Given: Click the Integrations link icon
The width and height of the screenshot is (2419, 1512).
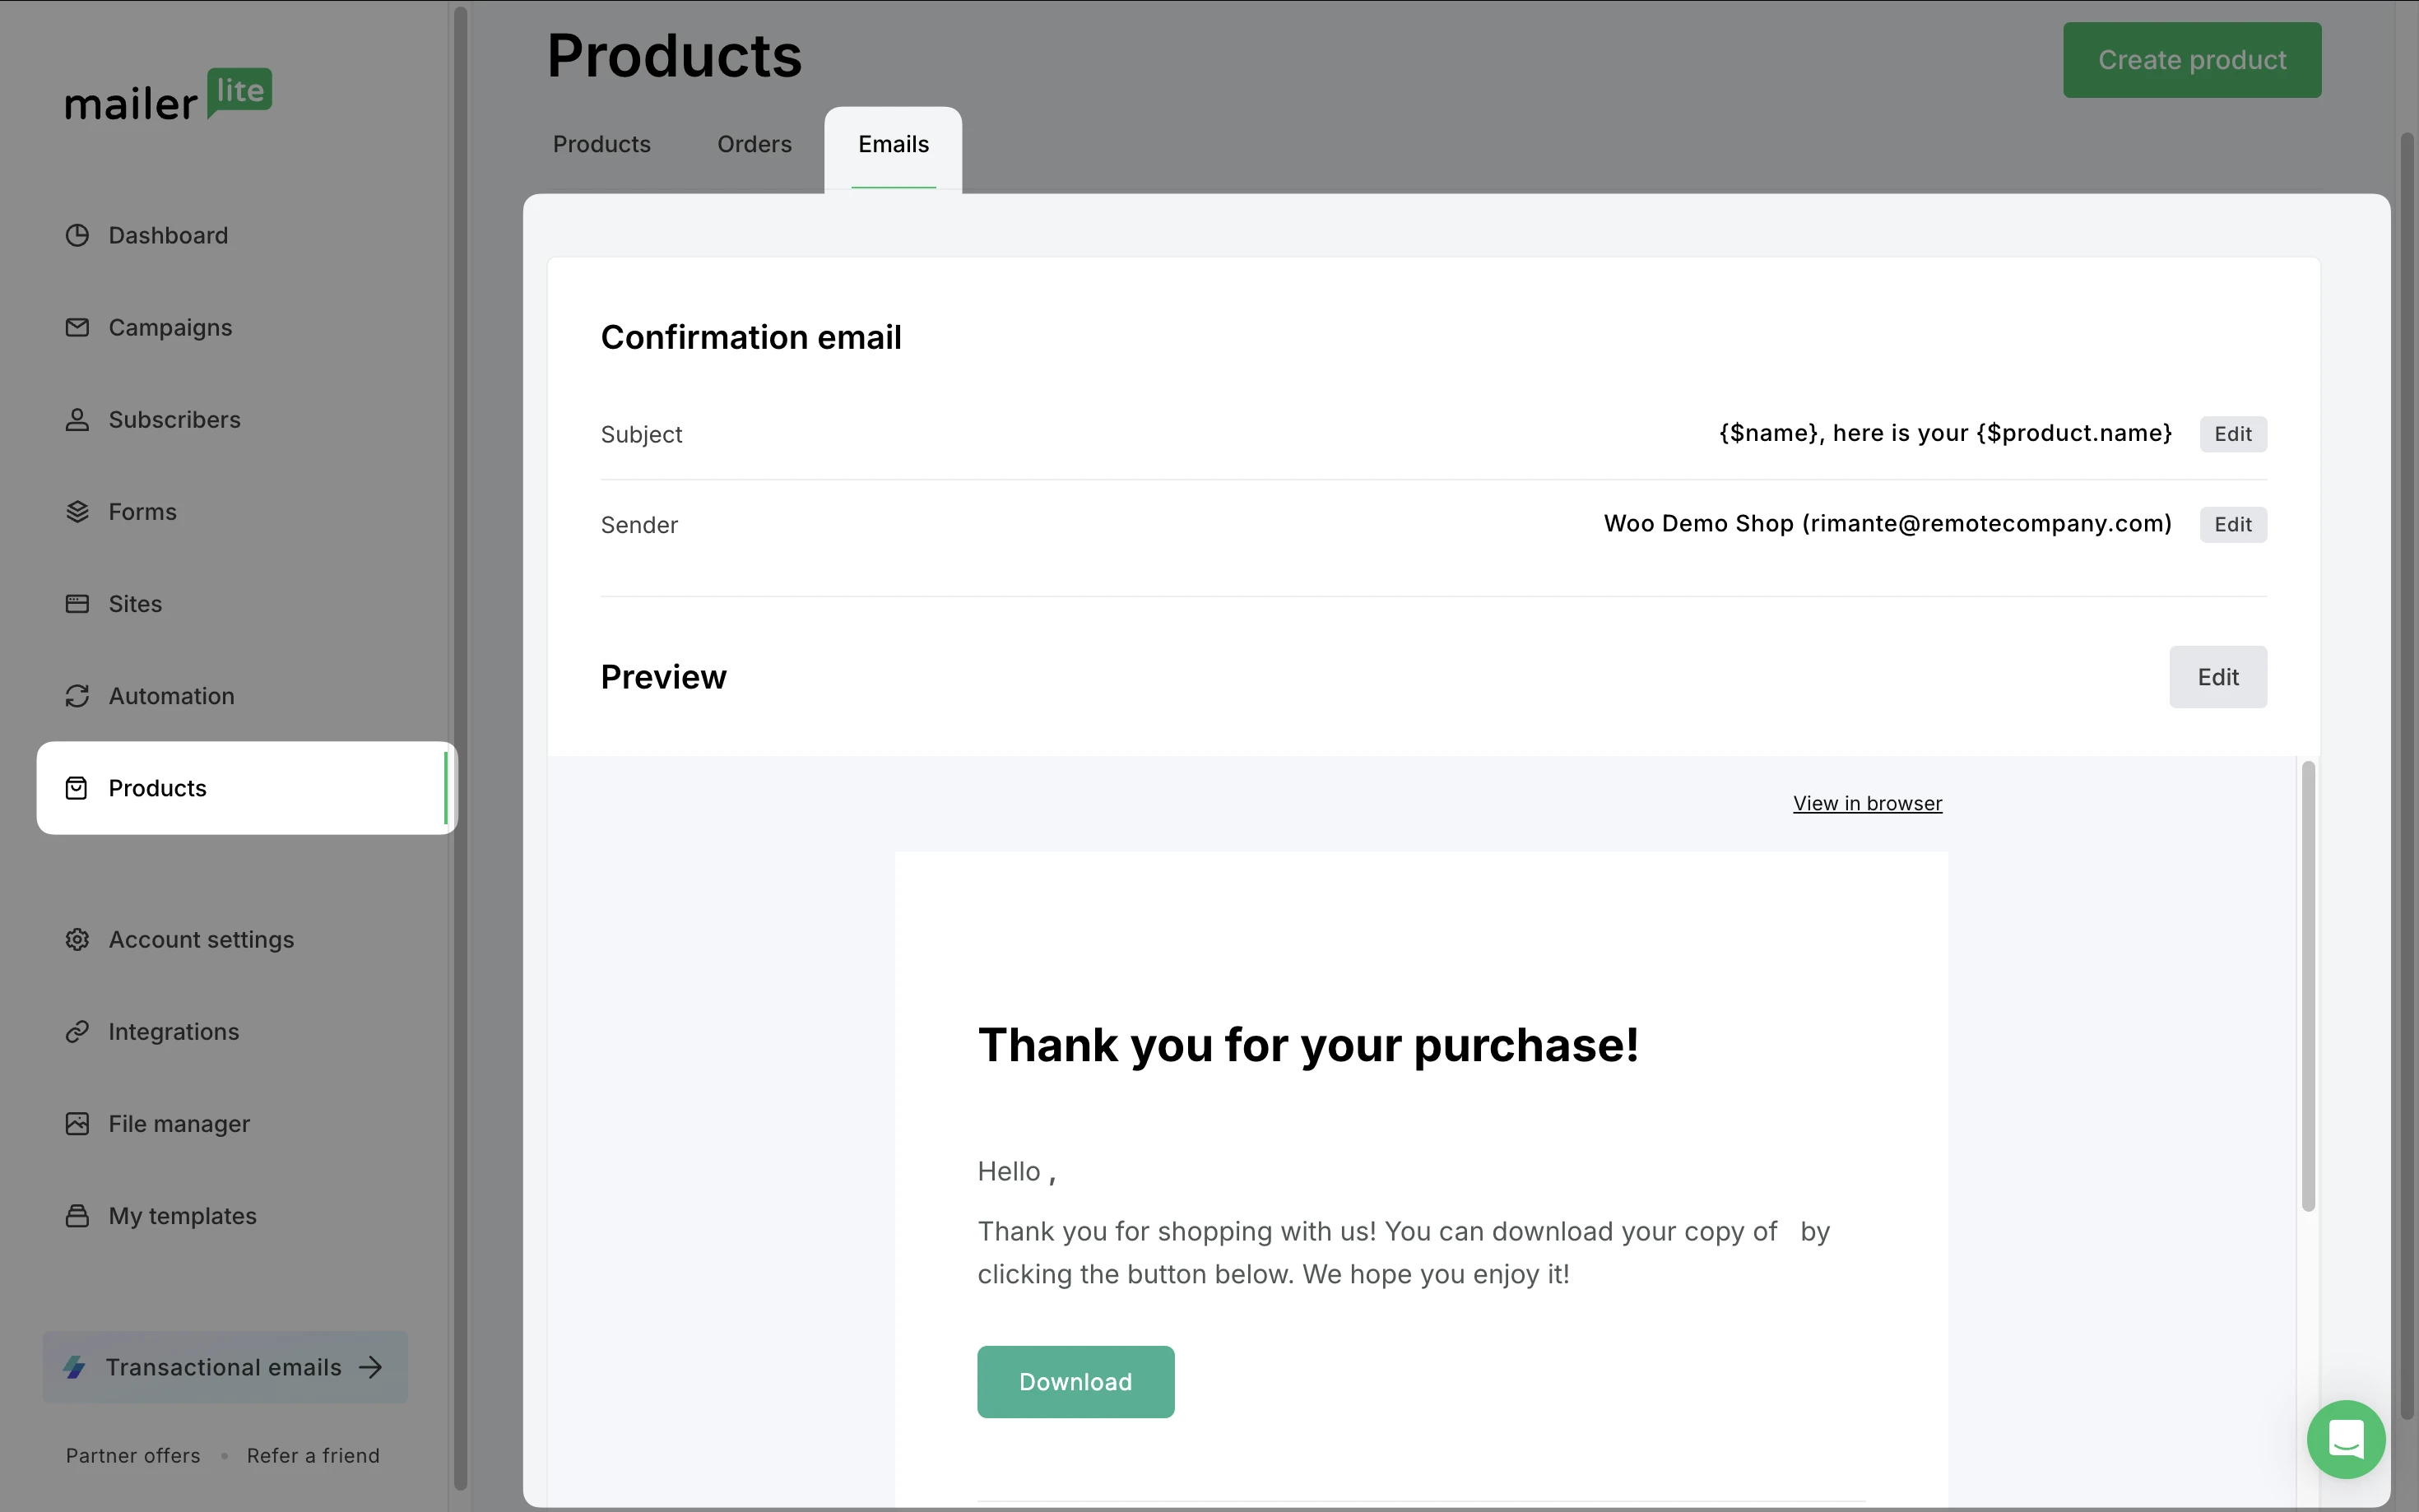Looking at the screenshot, I should tap(77, 1032).
